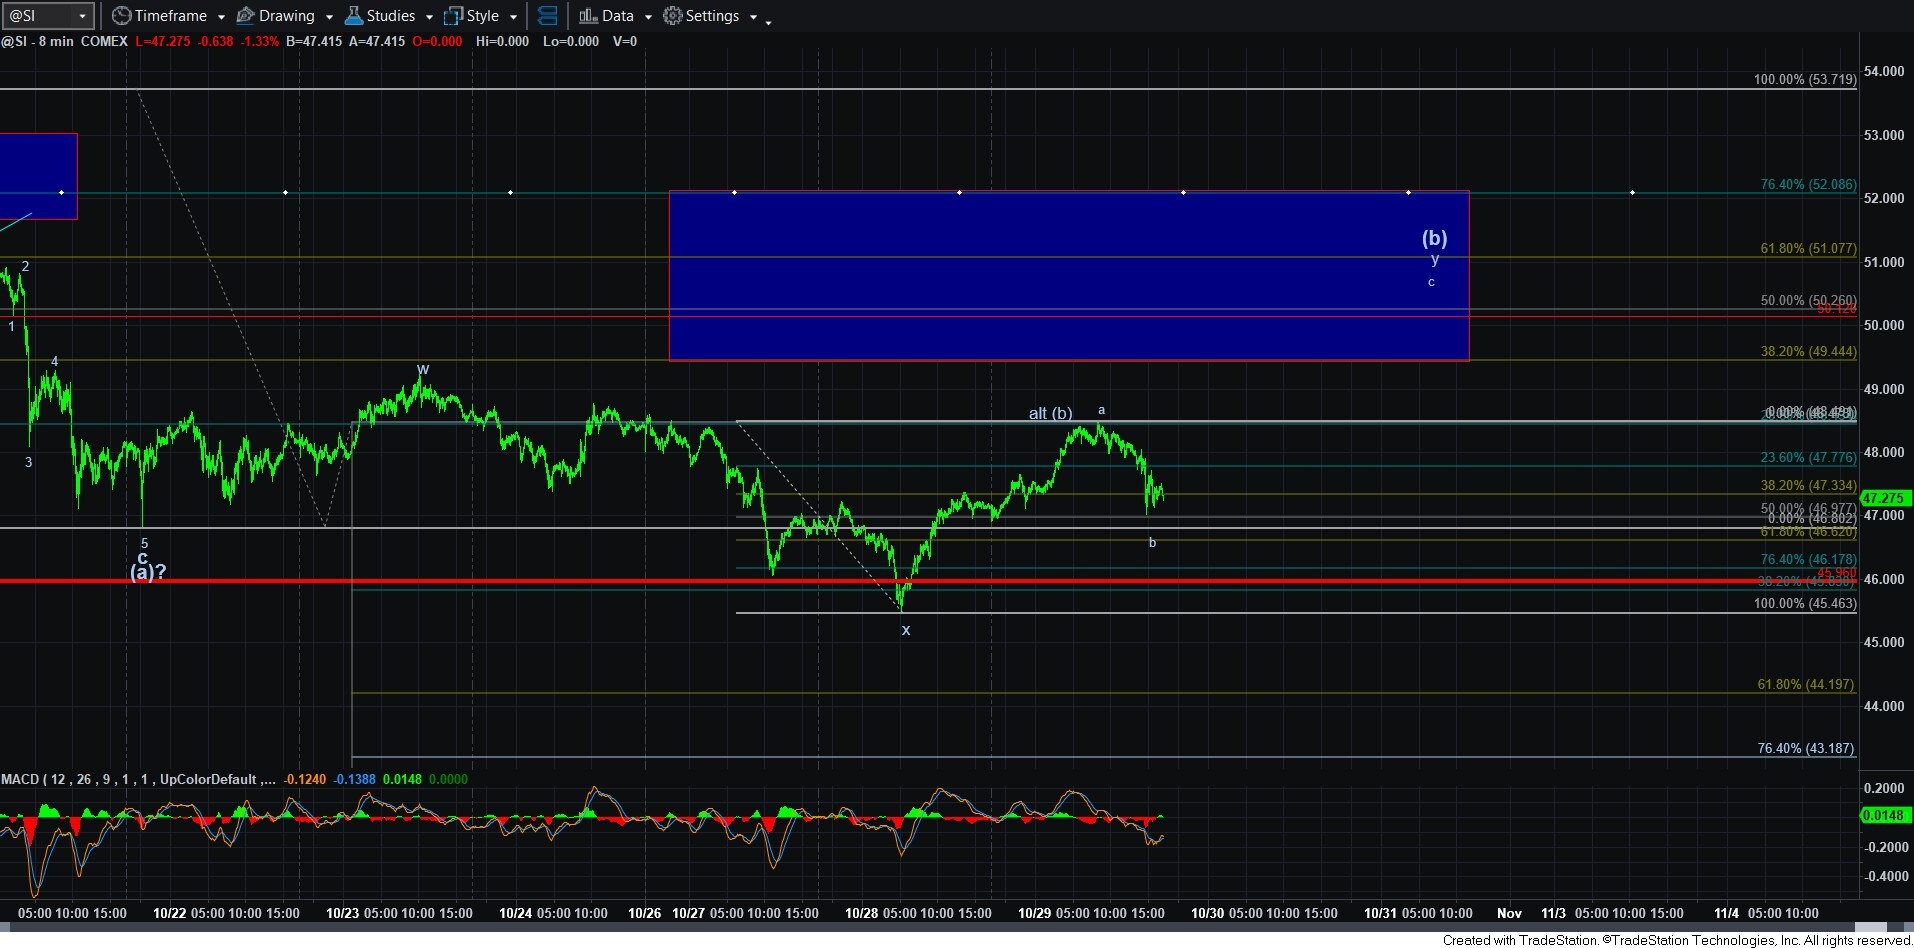Click the Timeframe clock icon
This screenshot has height=948, width=1914.
(x=121, y=16)
